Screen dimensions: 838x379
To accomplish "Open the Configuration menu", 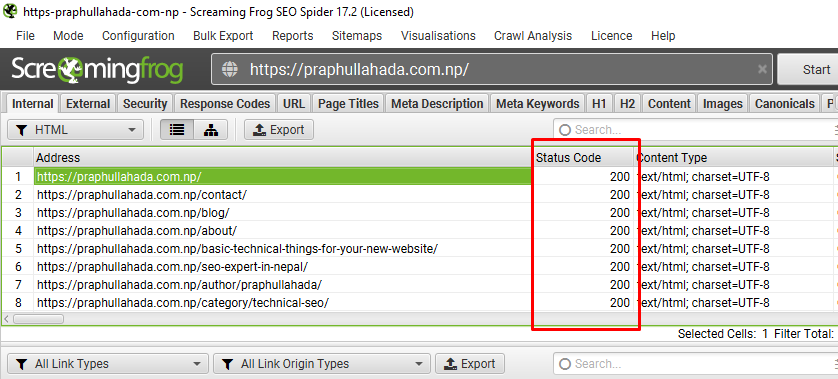I will click(138, 36).
